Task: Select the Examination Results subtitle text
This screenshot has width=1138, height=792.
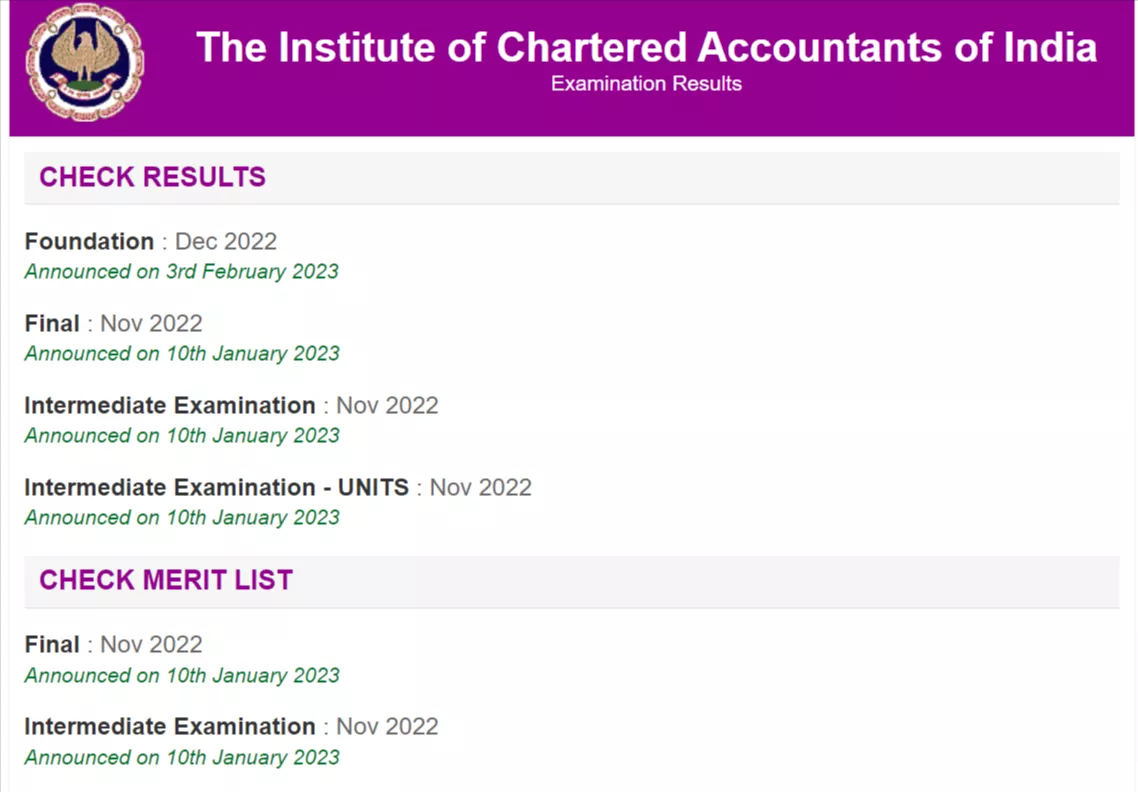Action: point(646,83)
